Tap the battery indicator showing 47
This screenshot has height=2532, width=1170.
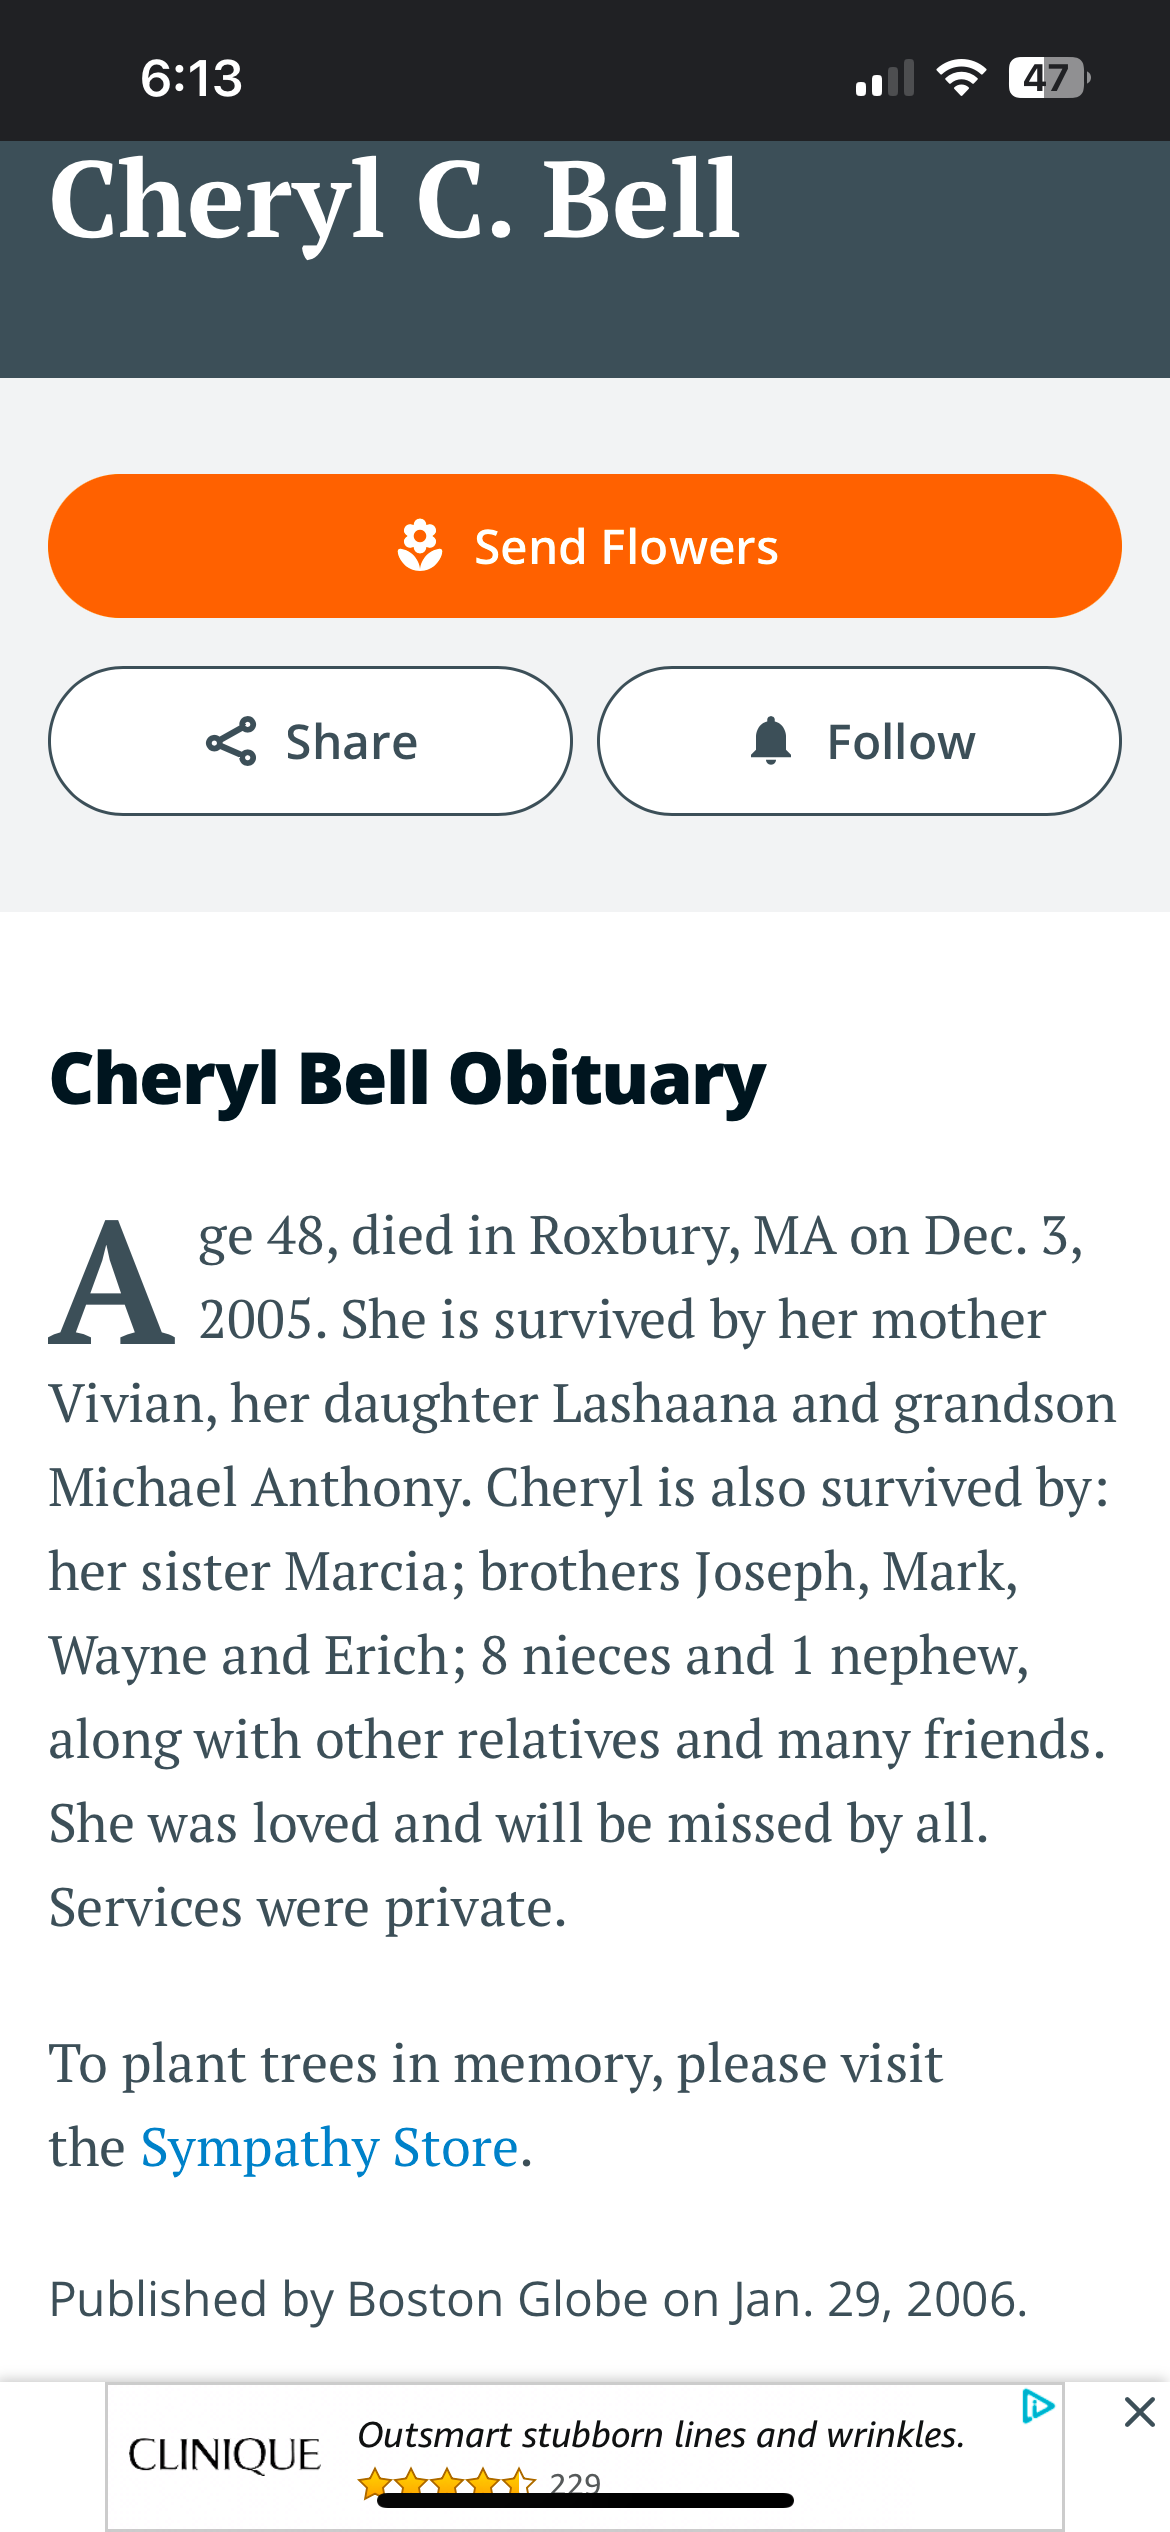(1049, 78)
